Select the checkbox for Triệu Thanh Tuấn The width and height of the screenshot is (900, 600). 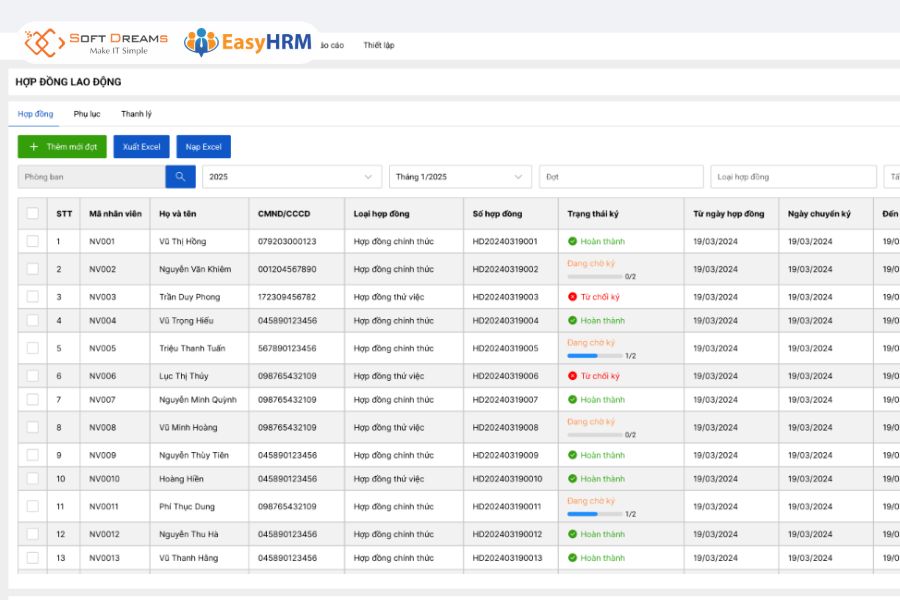click(x=33, y=349)
